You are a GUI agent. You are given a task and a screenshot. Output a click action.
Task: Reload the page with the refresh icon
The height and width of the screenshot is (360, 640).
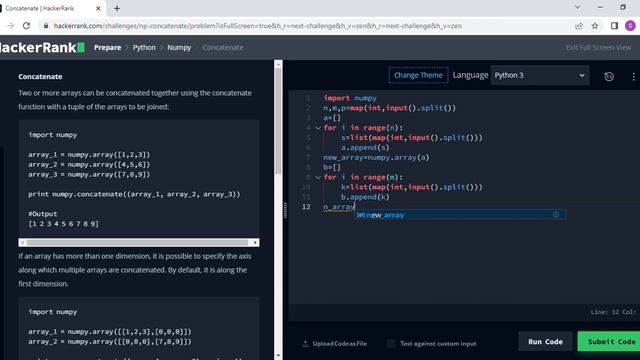[27, 26]
